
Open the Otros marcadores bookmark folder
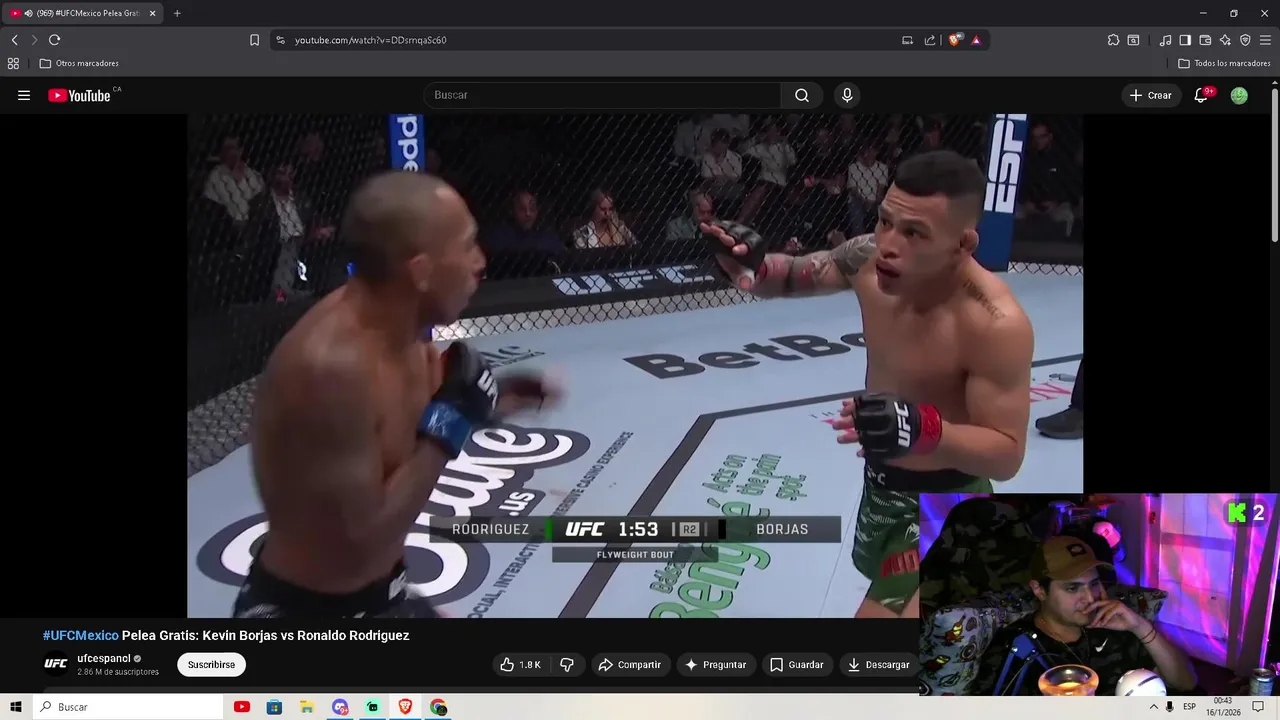79,63
